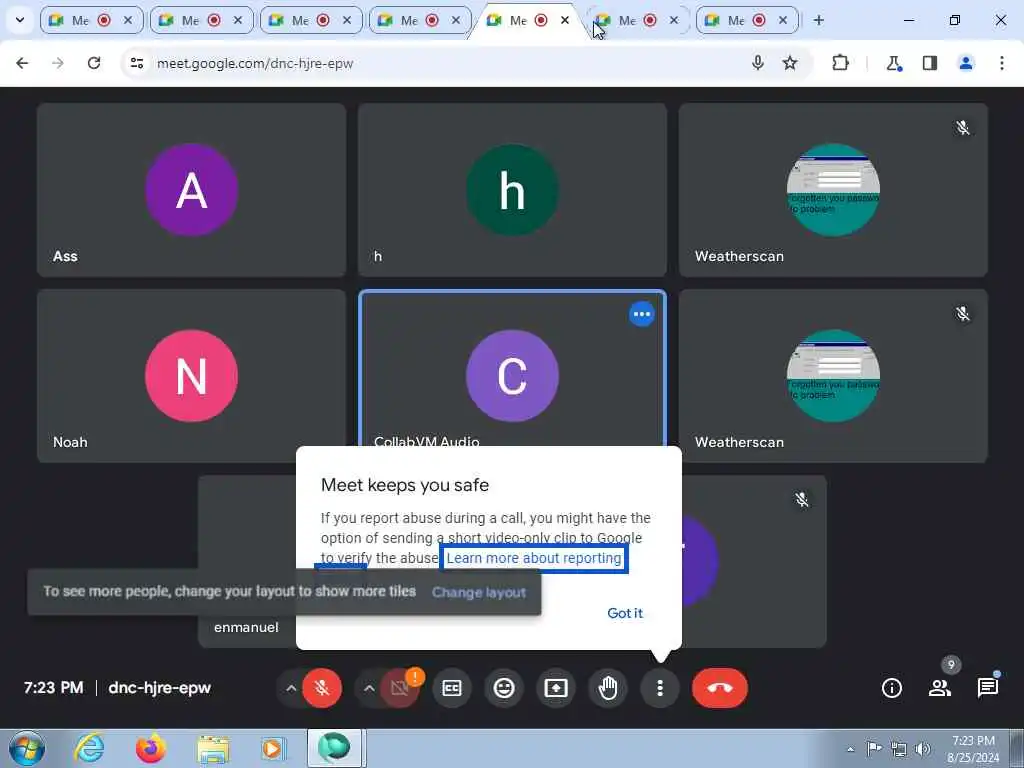
Task: Open Chrome profile avatar
Action: click(x=966, y=63)
